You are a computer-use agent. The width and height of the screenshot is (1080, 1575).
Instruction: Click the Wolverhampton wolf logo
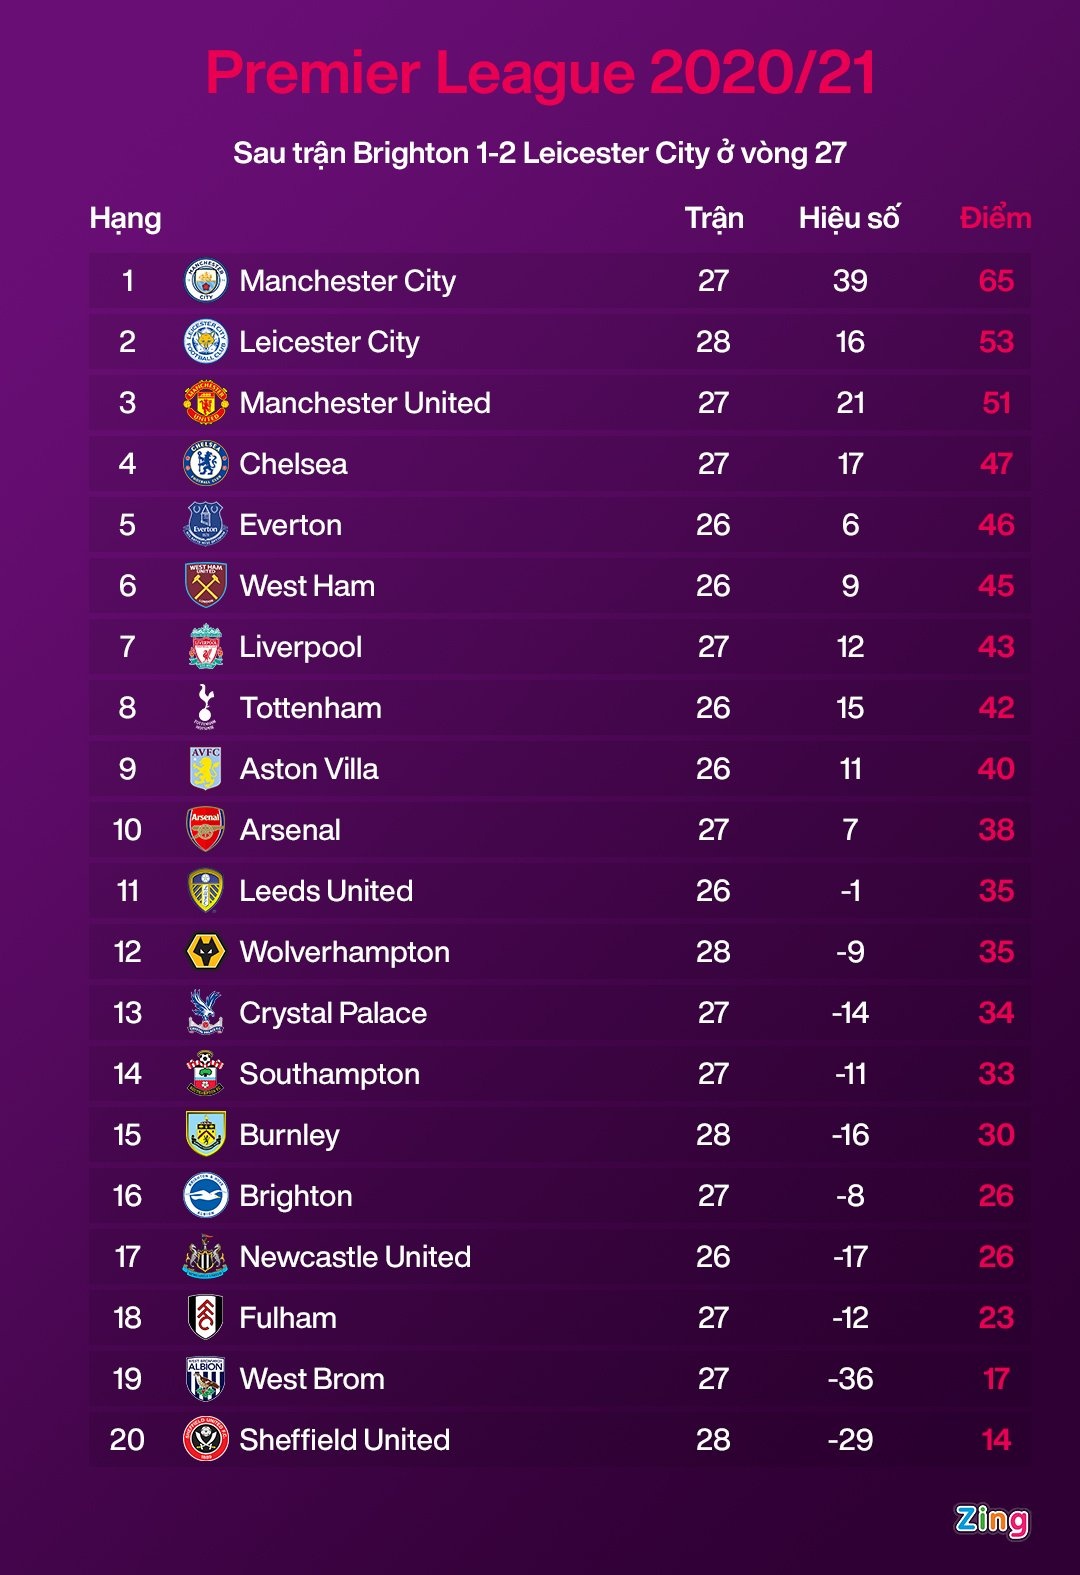[206, 952]
